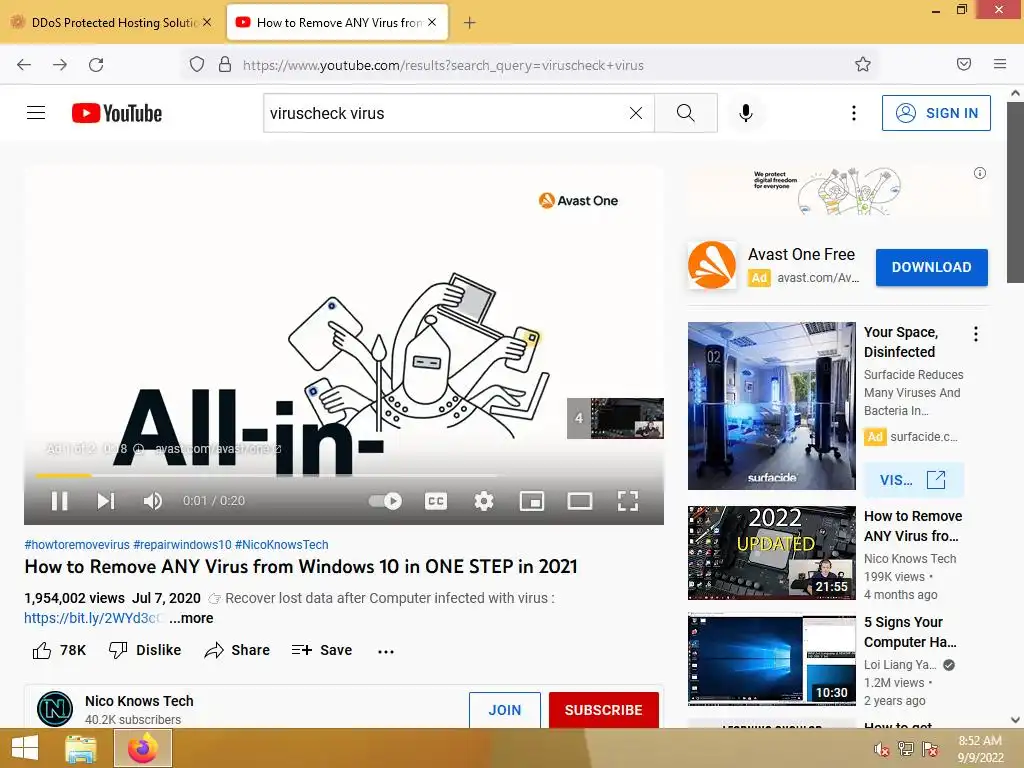Viewport: 1024px width, 768px height.
Task: Close the YouTube video tab
Action: pos(432,22)
